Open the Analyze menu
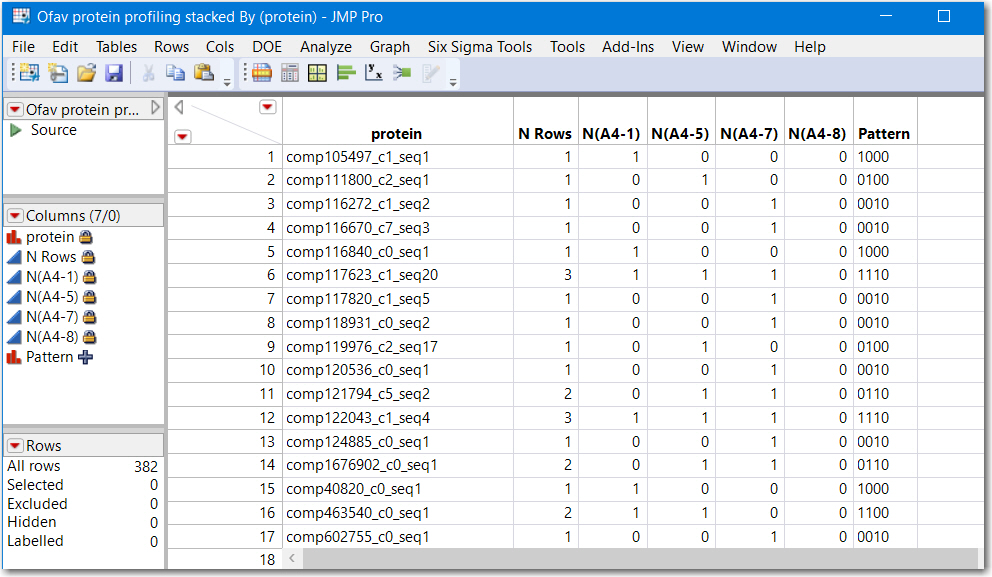 point(325,46)
